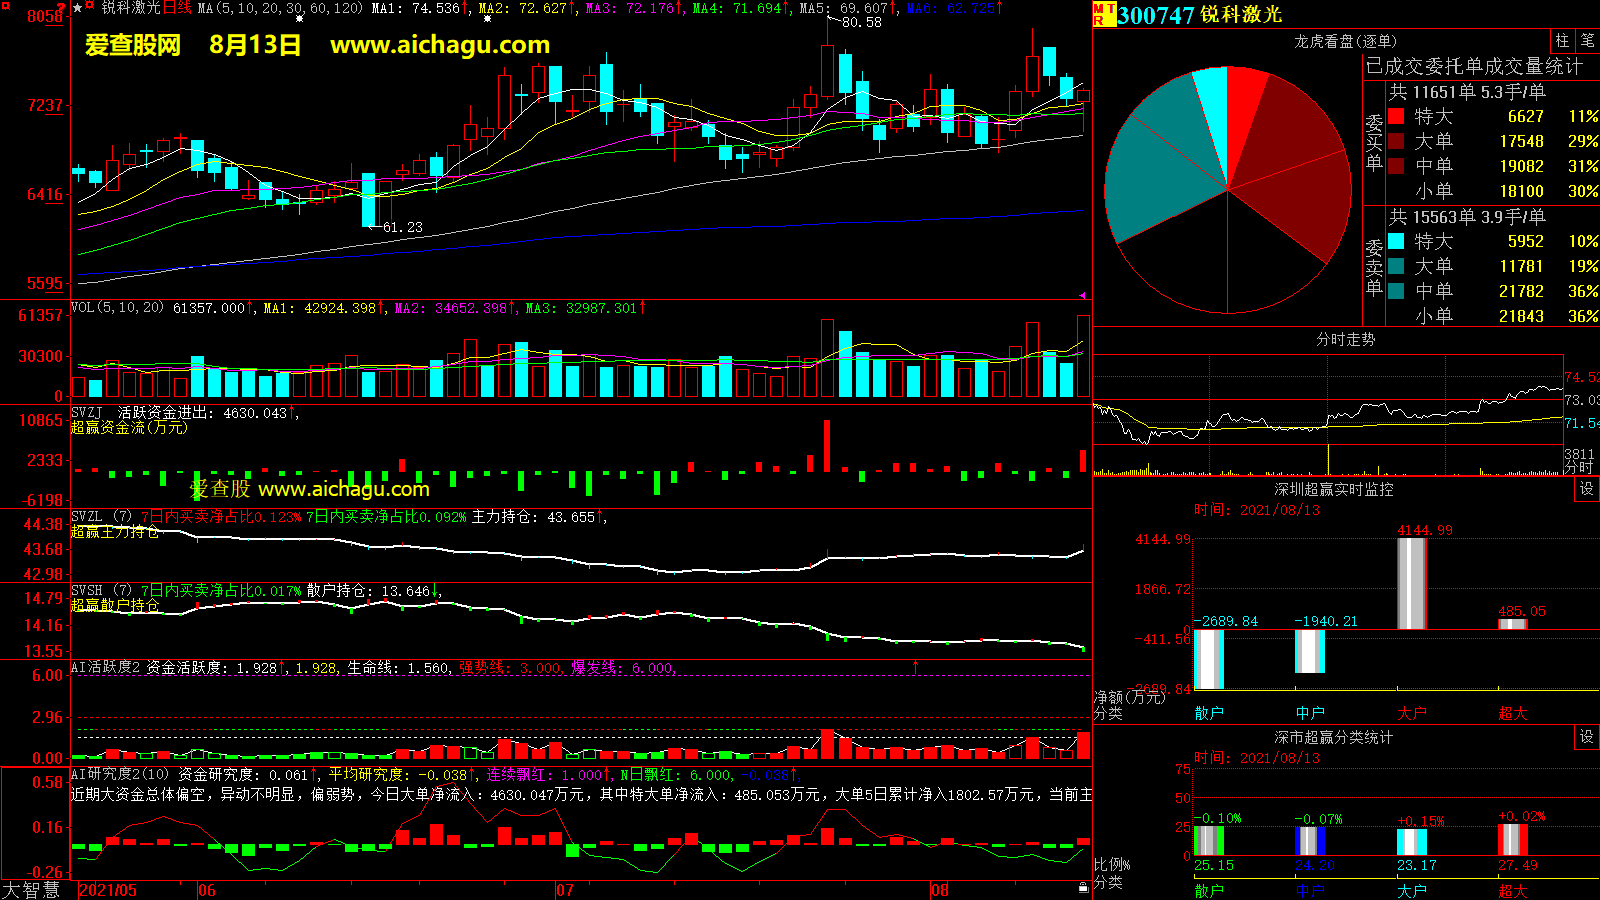Select the 分时走势 panel title
The height and width of the screenshot is (900, 1600).
1345,340
